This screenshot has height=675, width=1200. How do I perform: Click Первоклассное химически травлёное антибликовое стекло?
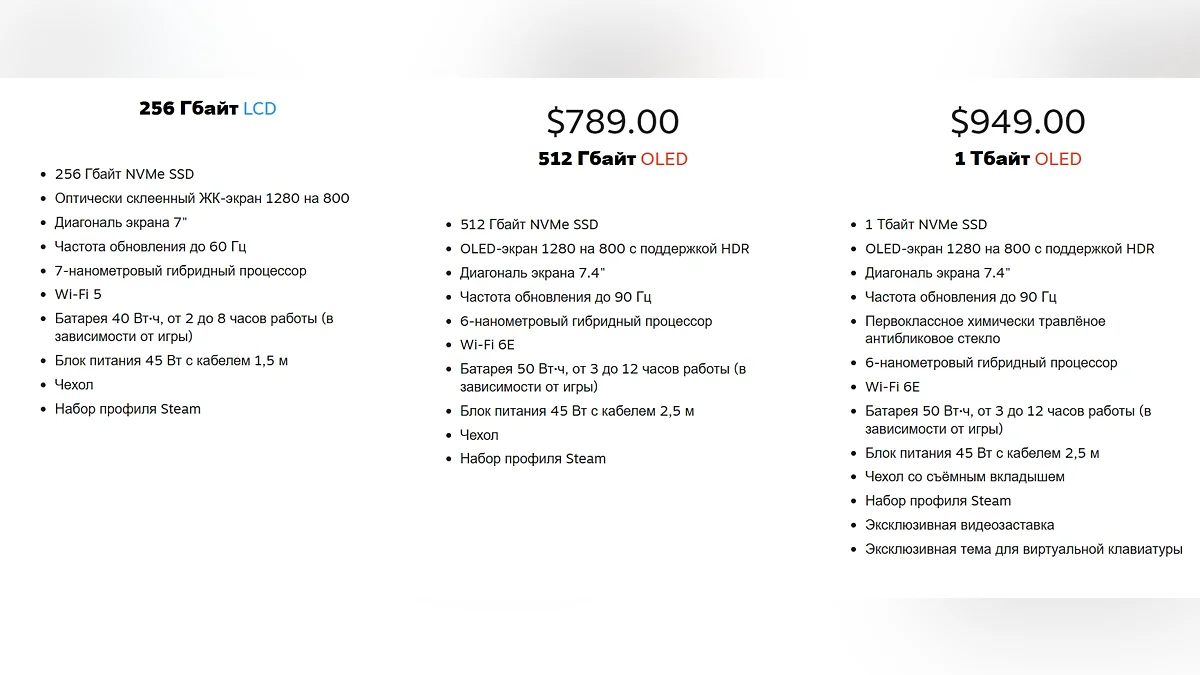[985, 330]
